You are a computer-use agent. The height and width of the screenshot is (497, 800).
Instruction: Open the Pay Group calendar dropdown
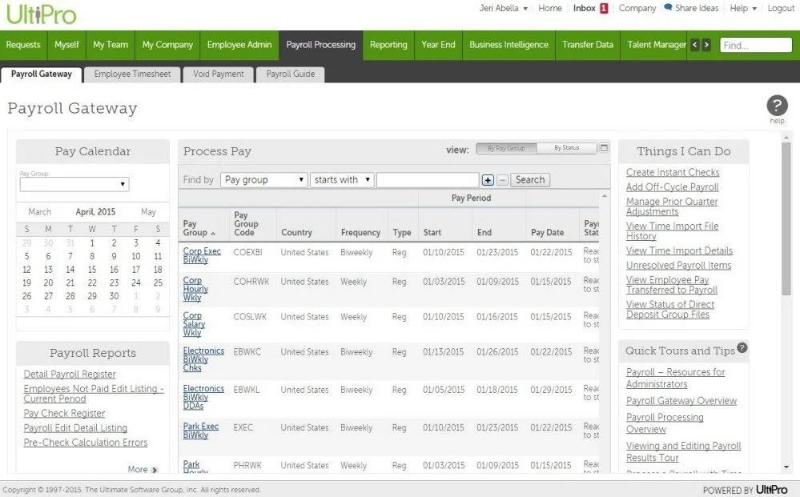pos(74,184)
